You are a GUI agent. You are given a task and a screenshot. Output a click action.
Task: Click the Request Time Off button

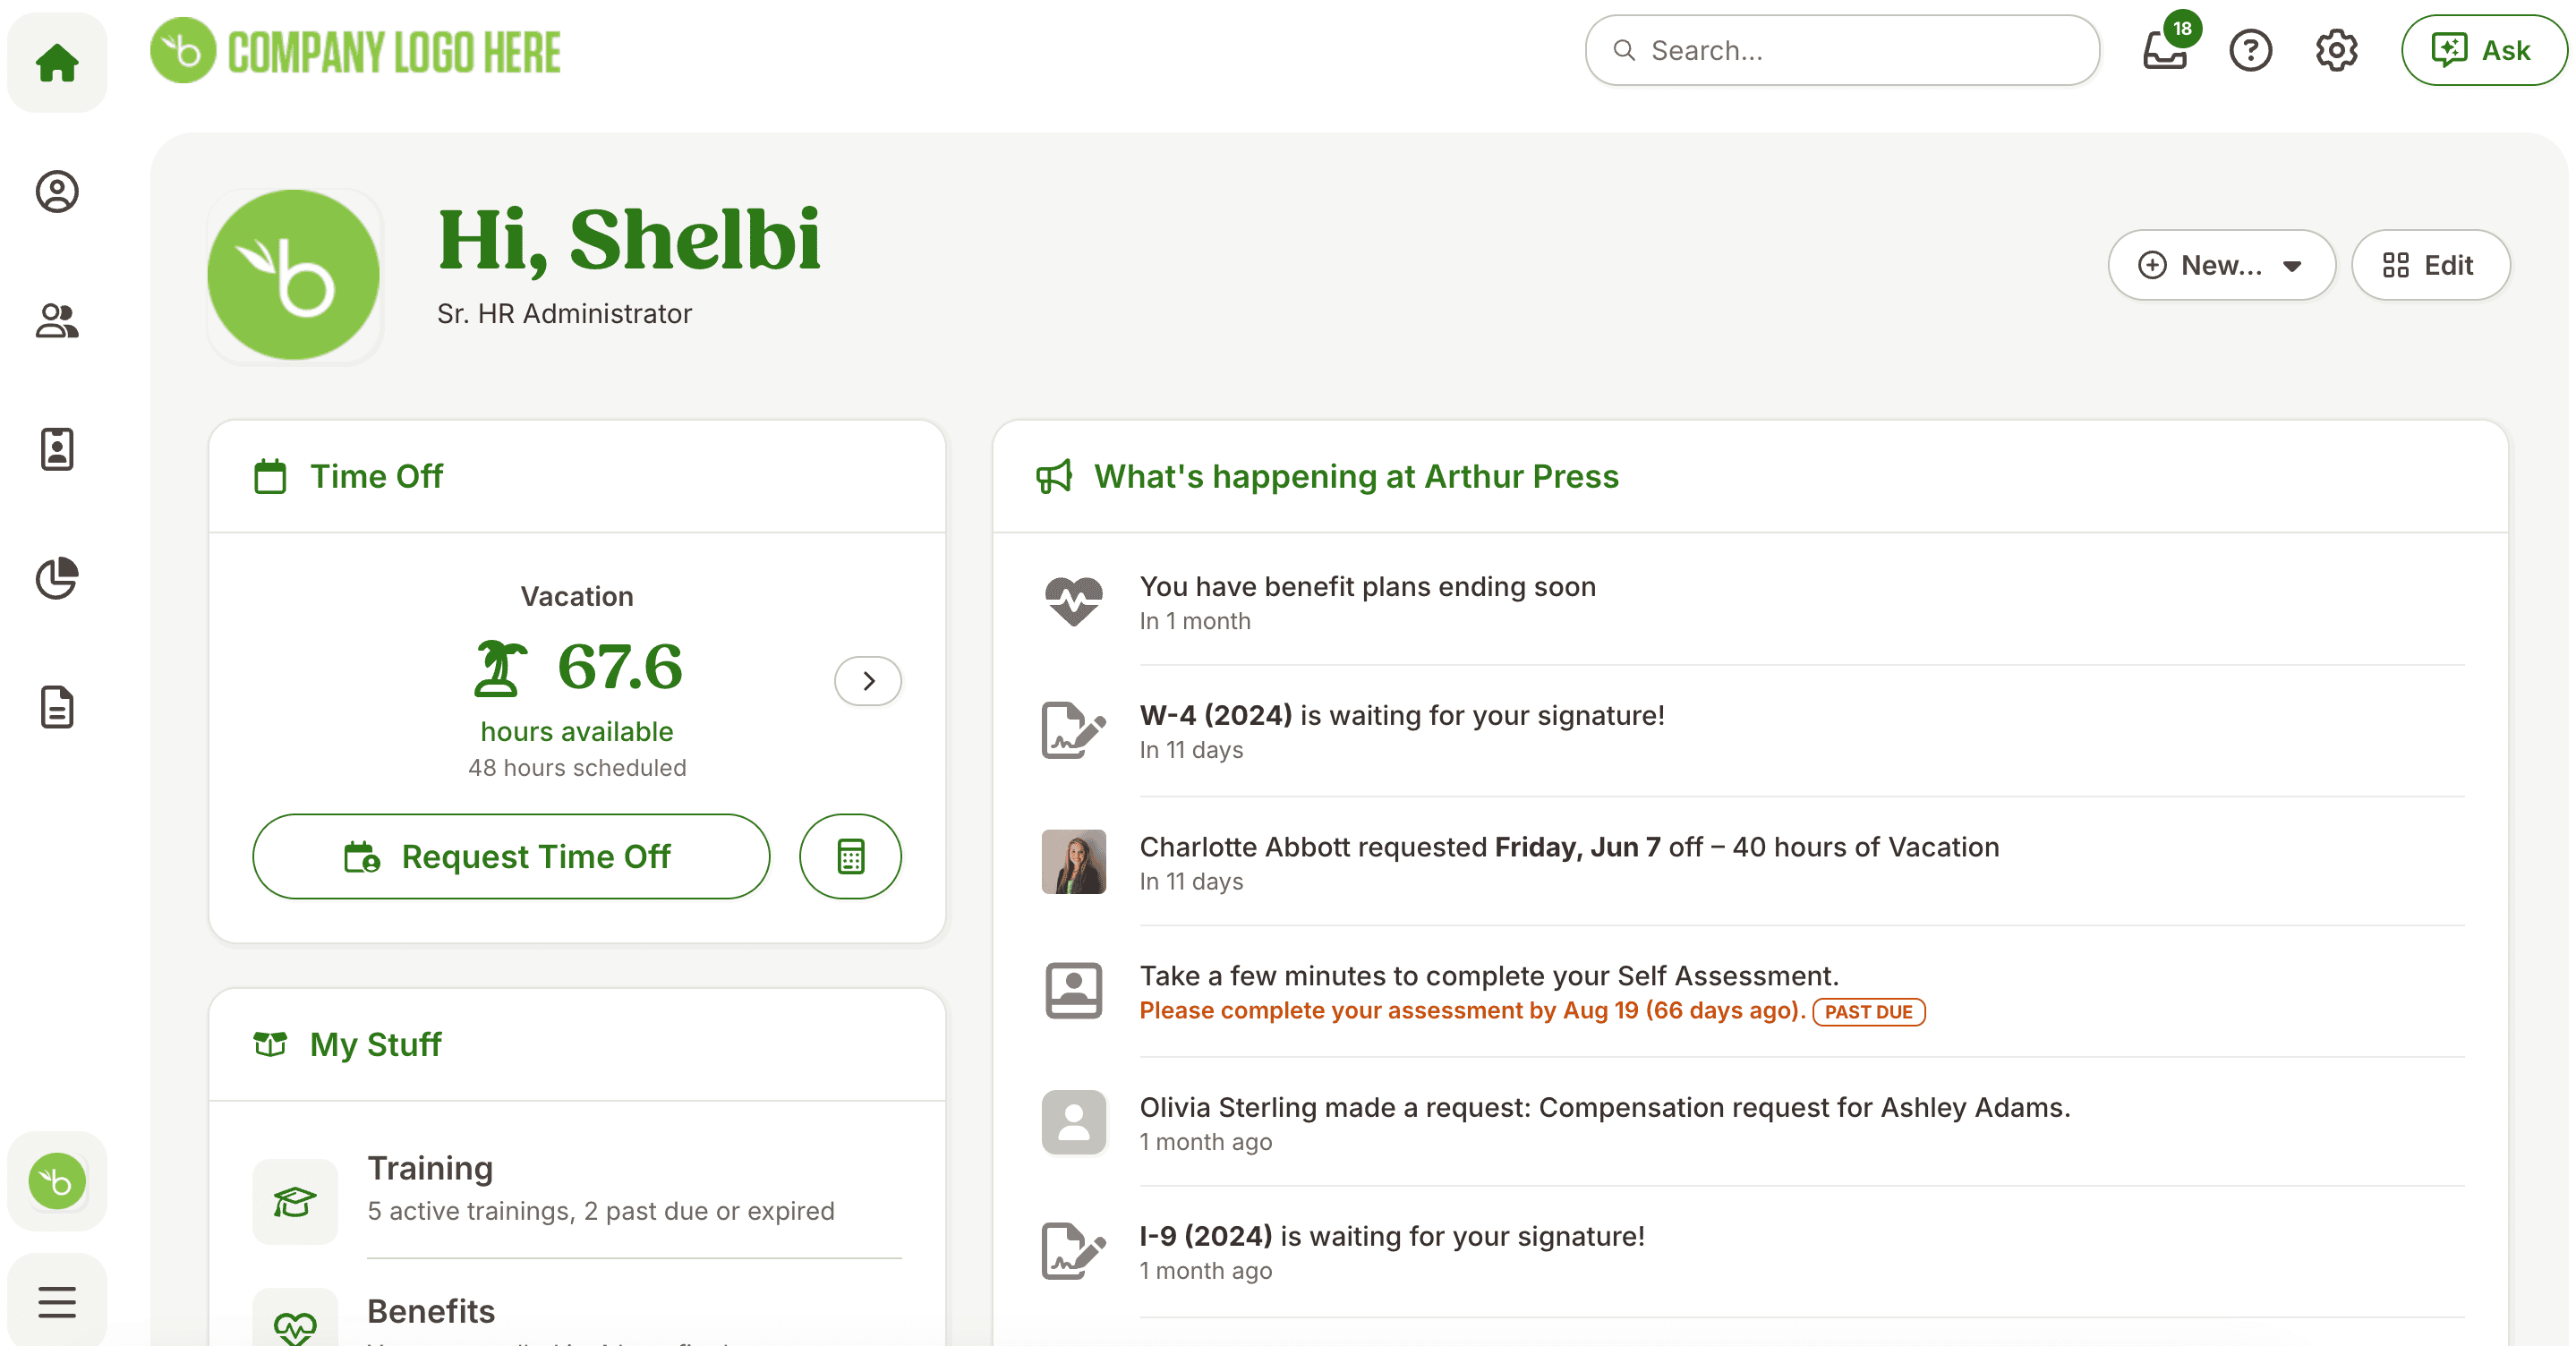[511, 856]
